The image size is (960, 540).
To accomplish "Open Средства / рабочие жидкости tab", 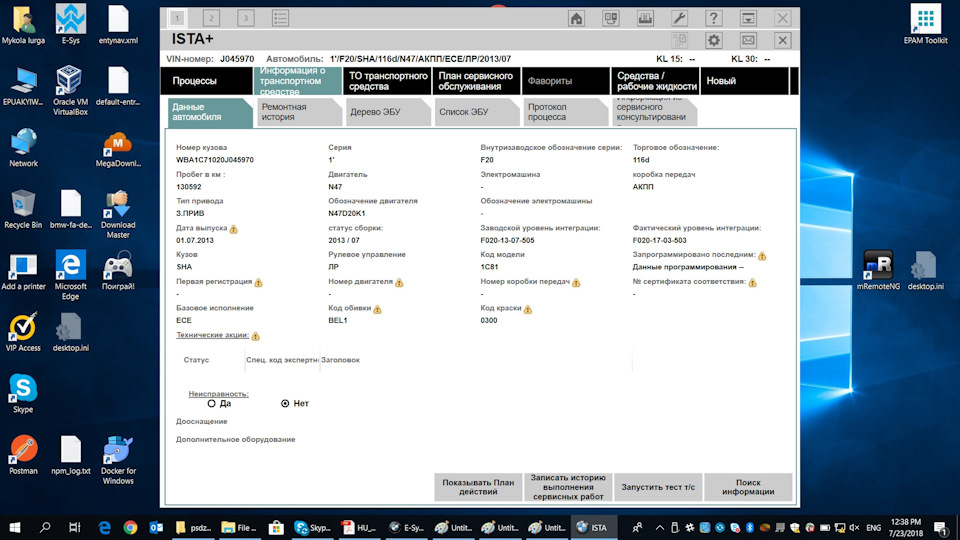I will (x=655, y=81).
